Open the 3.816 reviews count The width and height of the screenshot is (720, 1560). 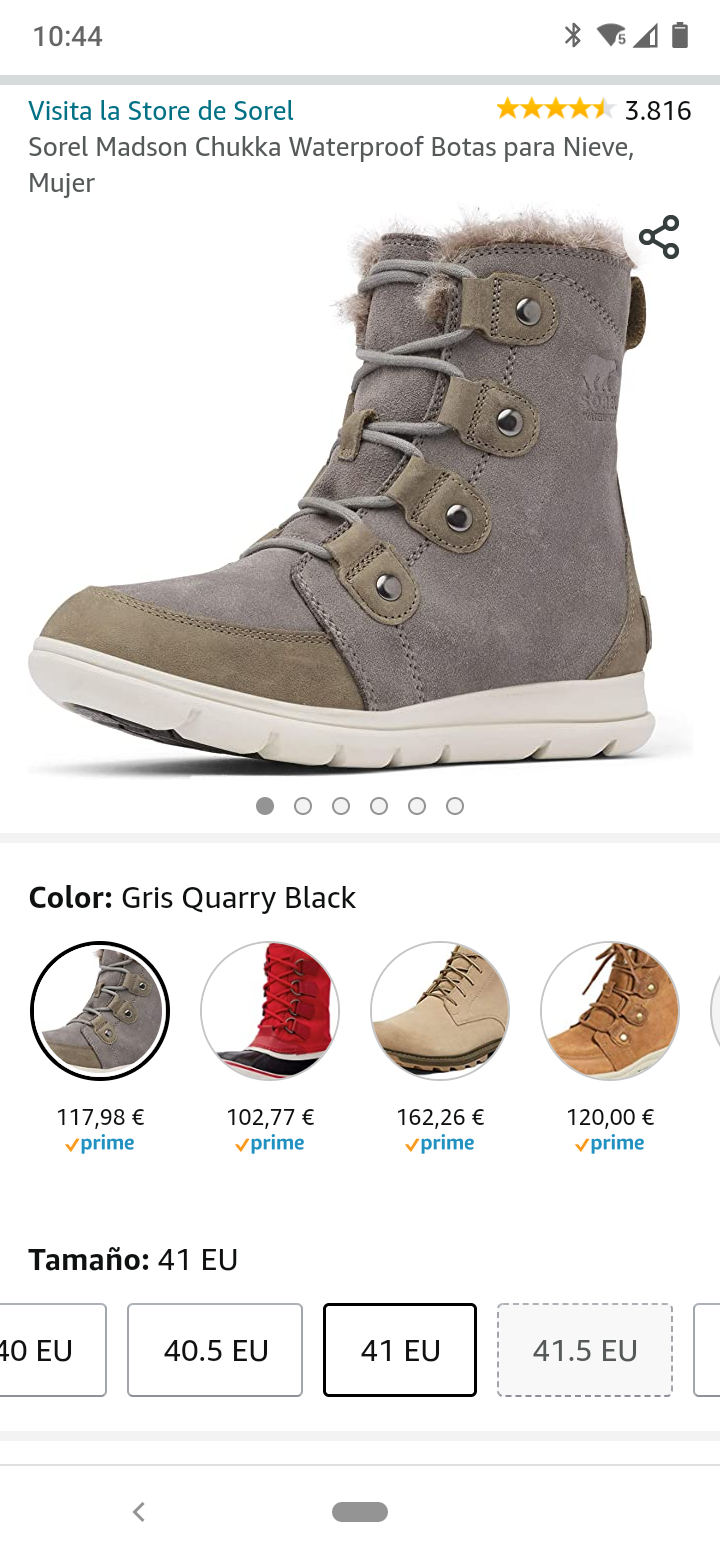[658, 110]
